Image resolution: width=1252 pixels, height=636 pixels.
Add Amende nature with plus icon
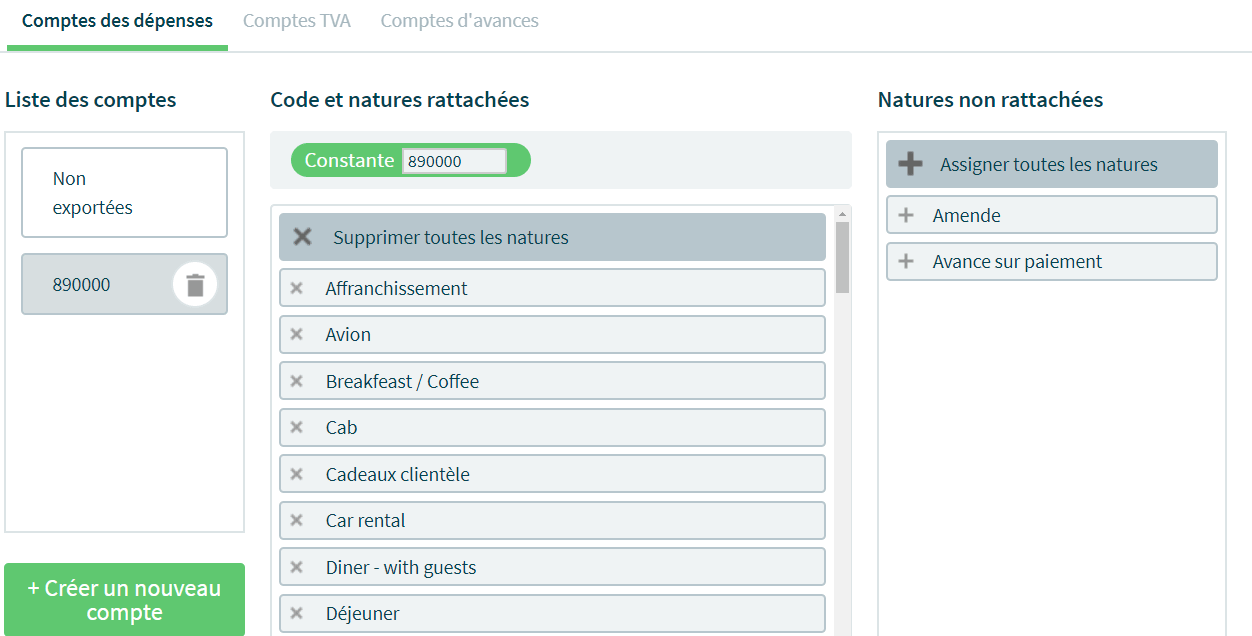pos(906,215)
